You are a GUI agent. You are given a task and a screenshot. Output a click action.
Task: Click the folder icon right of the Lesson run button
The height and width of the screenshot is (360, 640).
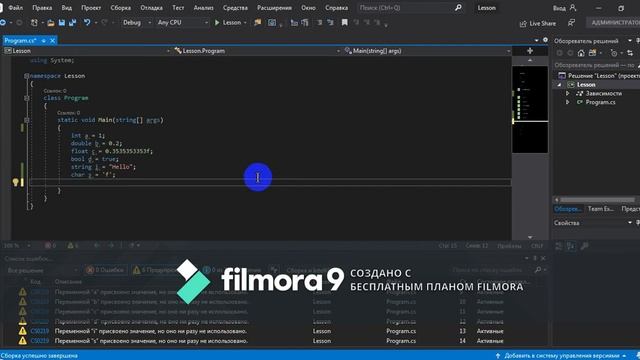[x=258, y=22]
